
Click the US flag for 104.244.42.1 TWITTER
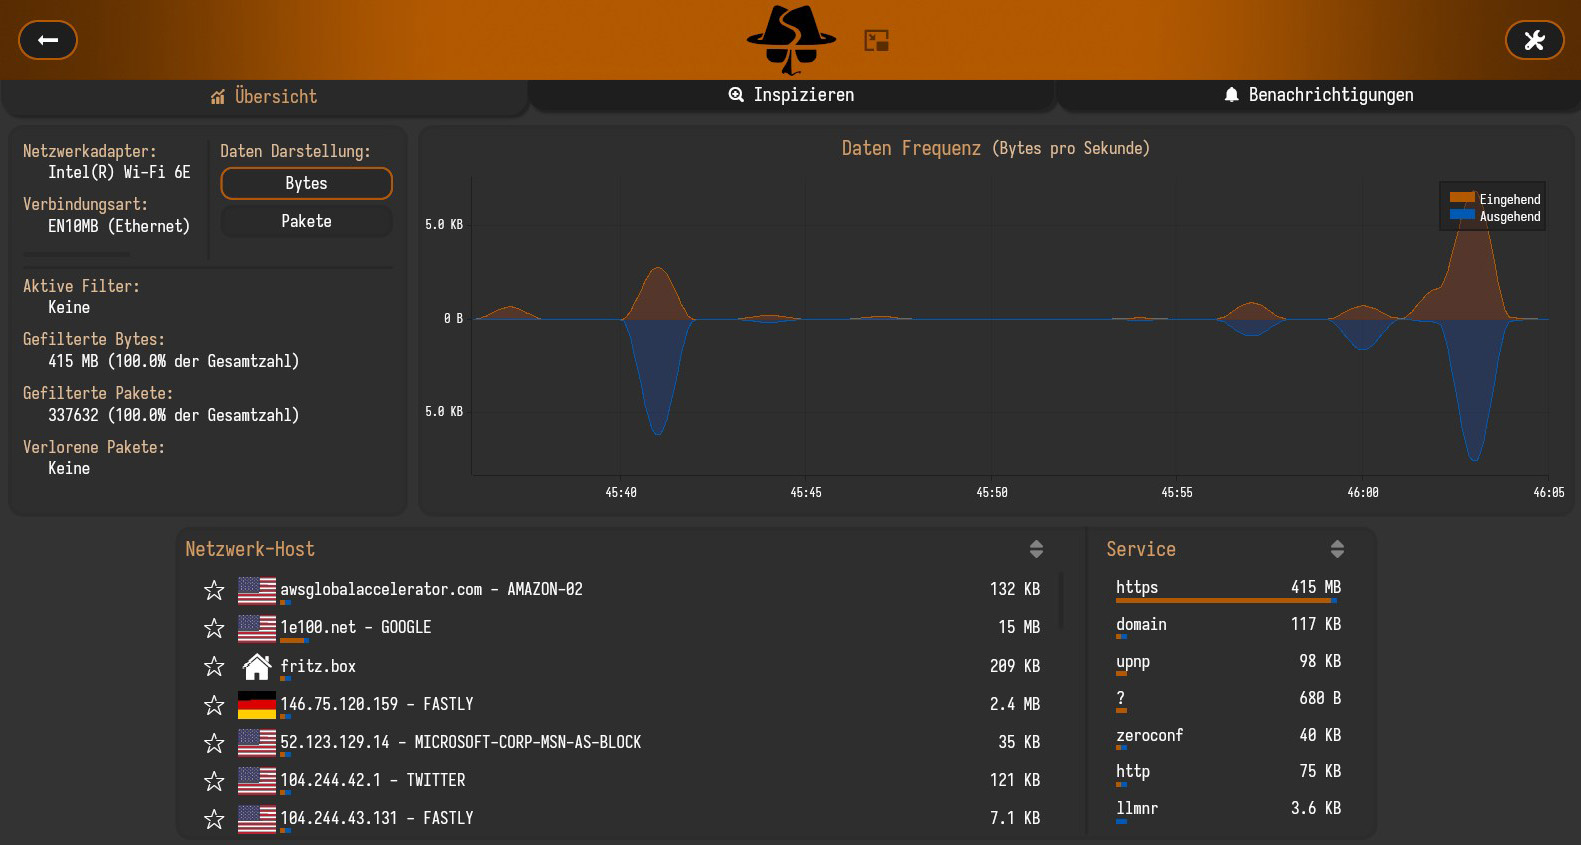pyautogui.click(x=257, y=781)
